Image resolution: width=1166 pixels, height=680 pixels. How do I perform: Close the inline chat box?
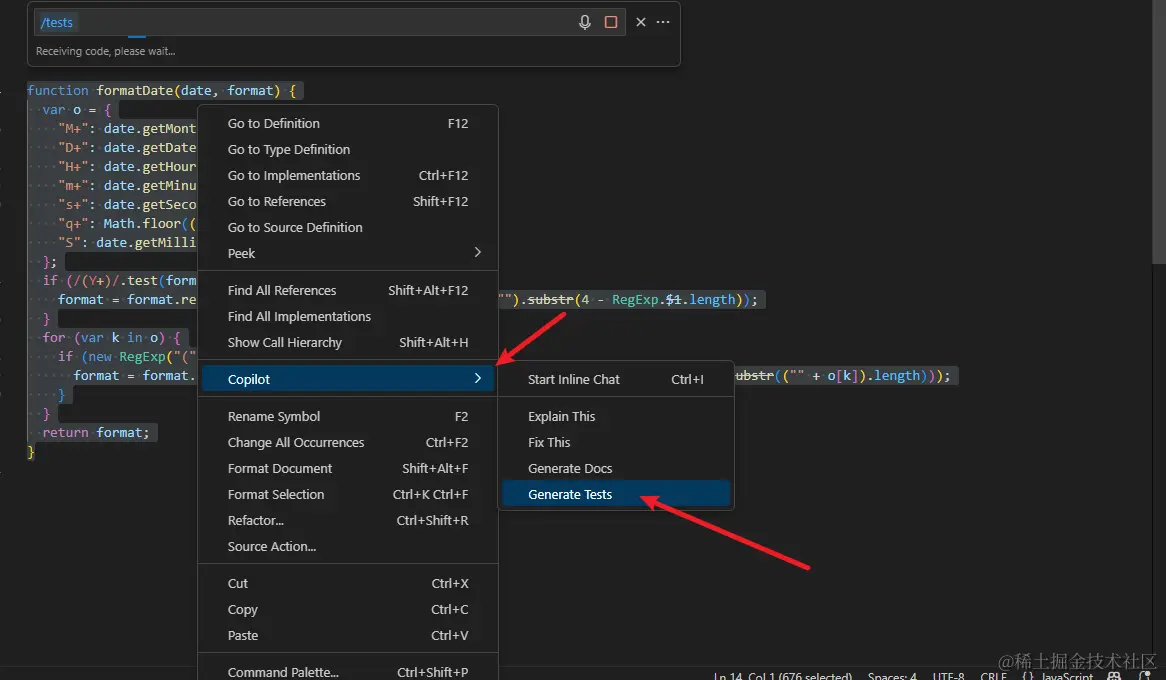(640, 22)
